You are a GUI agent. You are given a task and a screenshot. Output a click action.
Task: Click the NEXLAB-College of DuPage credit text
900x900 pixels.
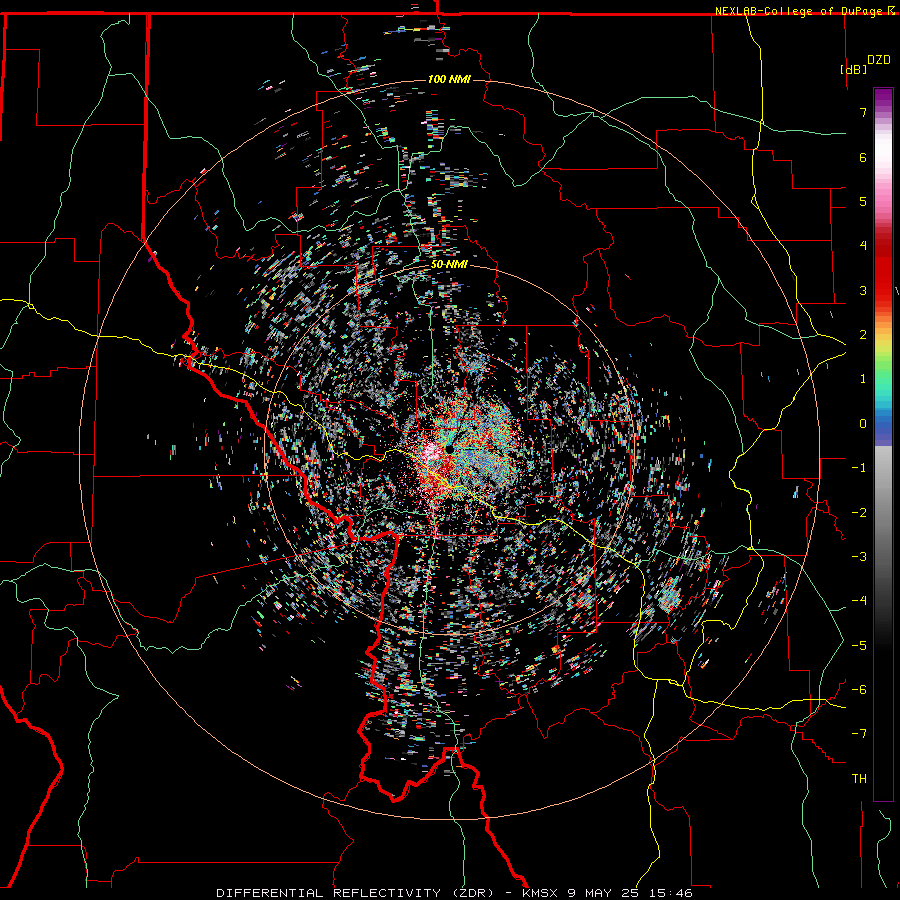798,11
